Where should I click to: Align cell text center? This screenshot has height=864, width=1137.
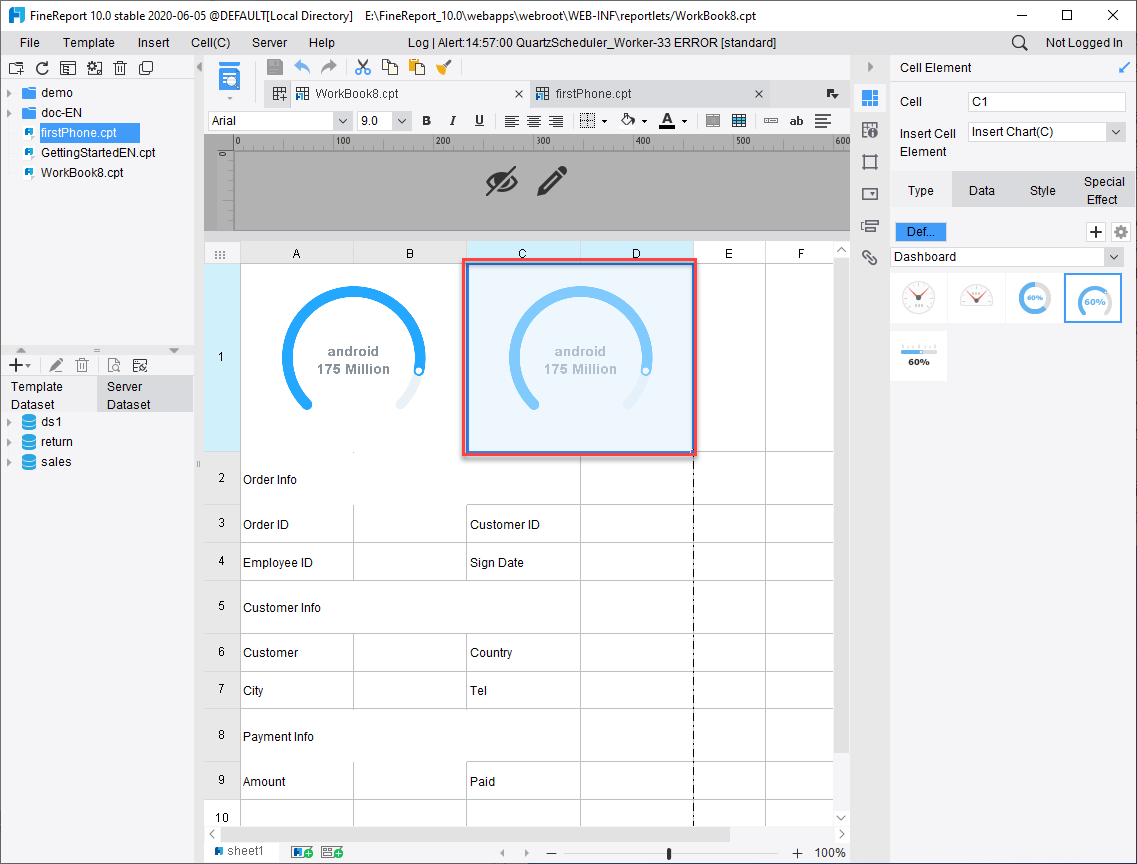tap(534, 121)
